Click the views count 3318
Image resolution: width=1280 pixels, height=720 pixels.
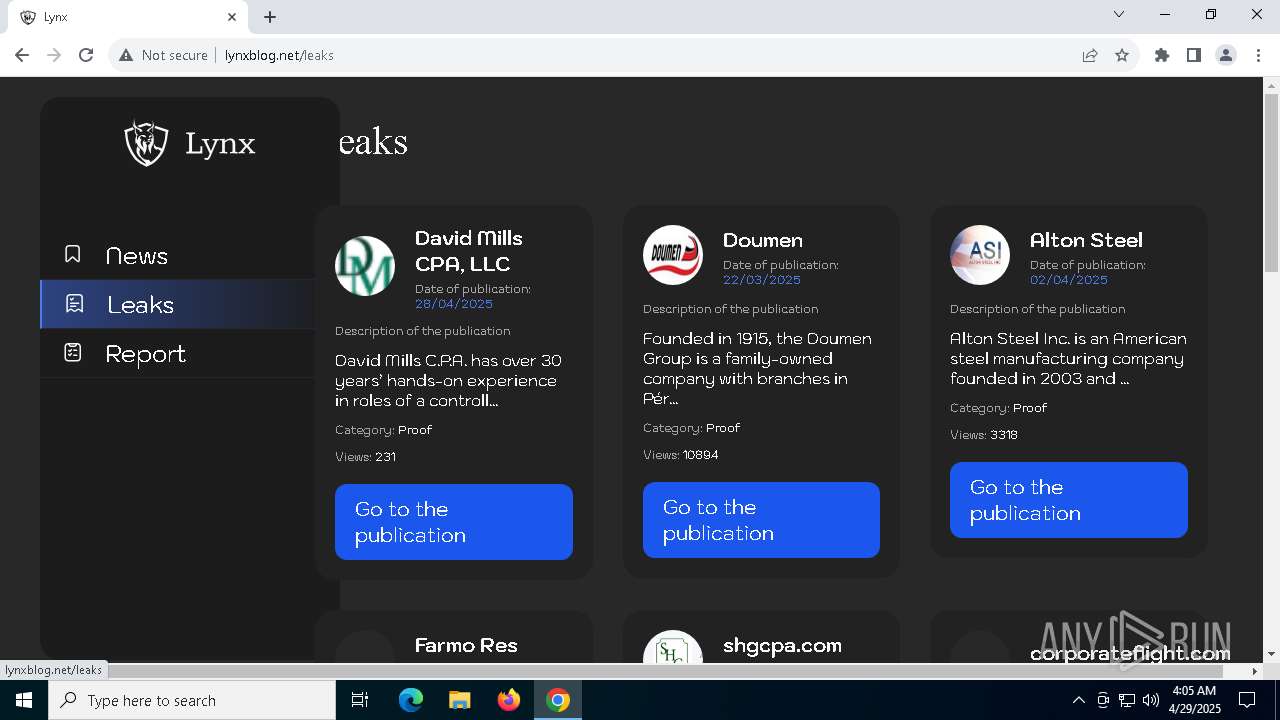click(x=1004, y=434)
